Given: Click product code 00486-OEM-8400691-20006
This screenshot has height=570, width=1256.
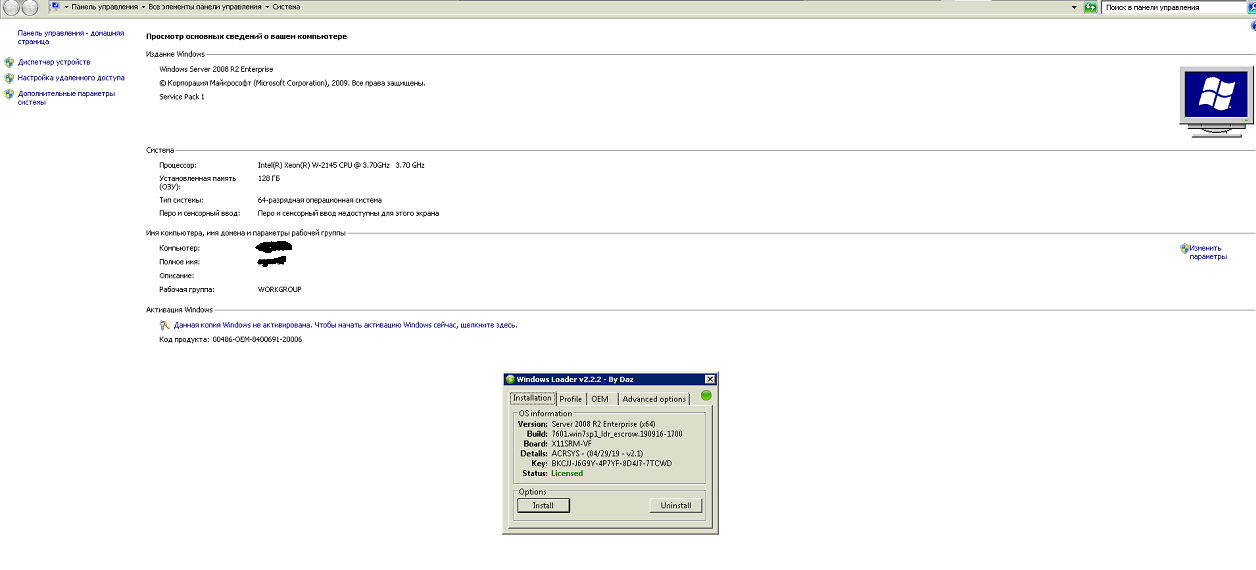Looking at the screenshot, I should coord(258,339).
